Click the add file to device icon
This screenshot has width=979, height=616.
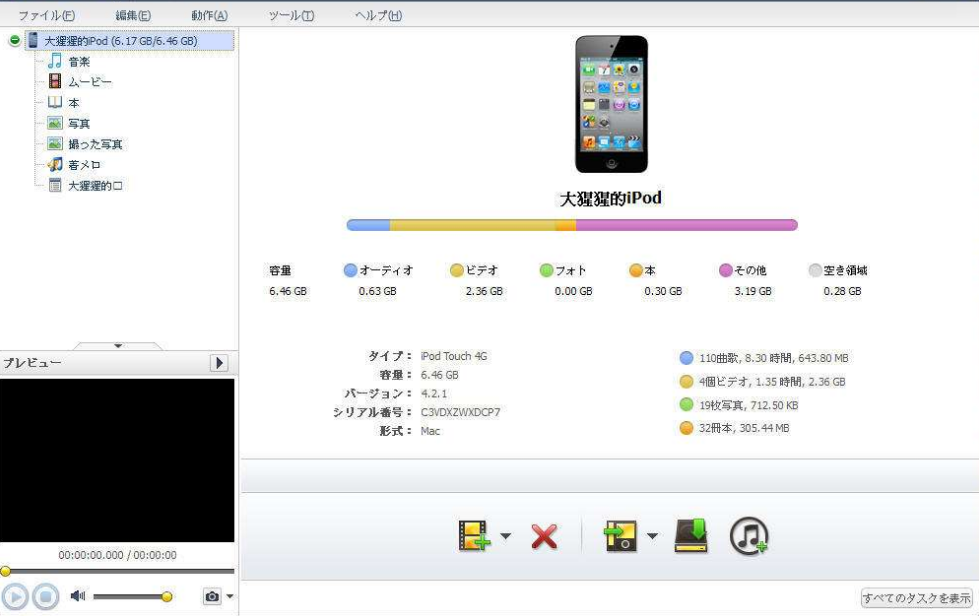pyautogui.click(x=474, y=535)
